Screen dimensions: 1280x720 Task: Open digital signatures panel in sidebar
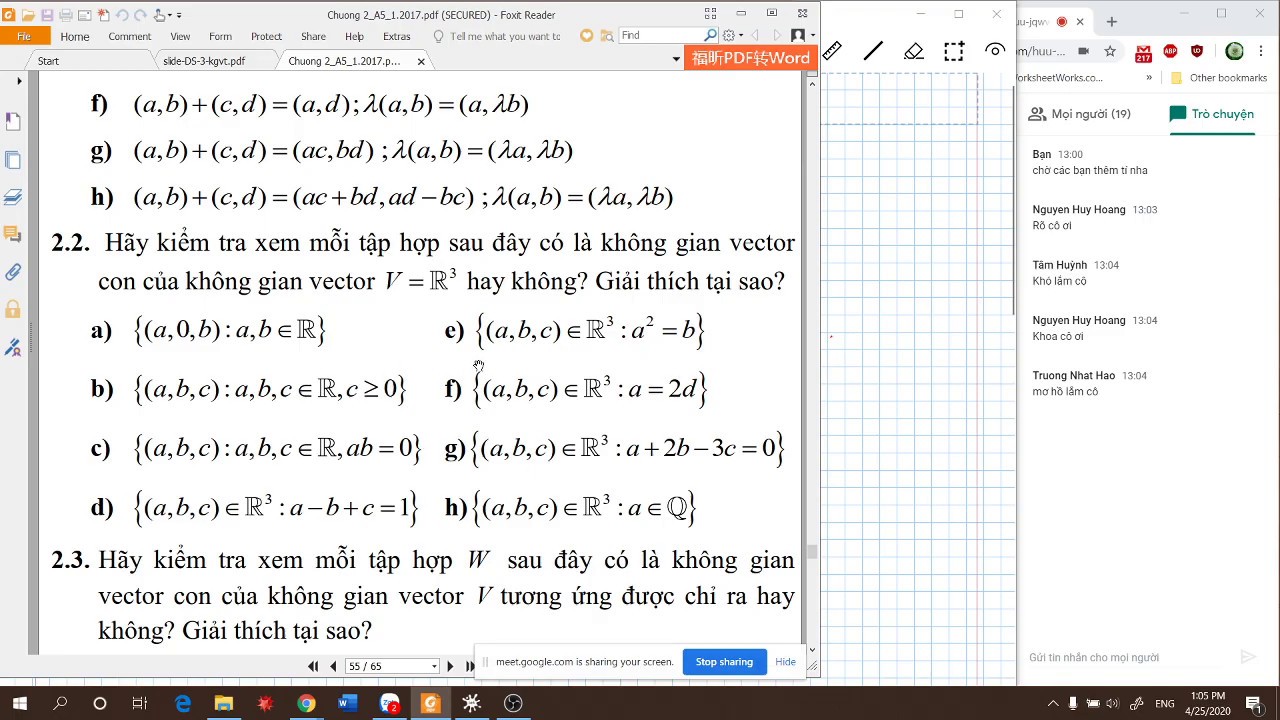point(13,347)
